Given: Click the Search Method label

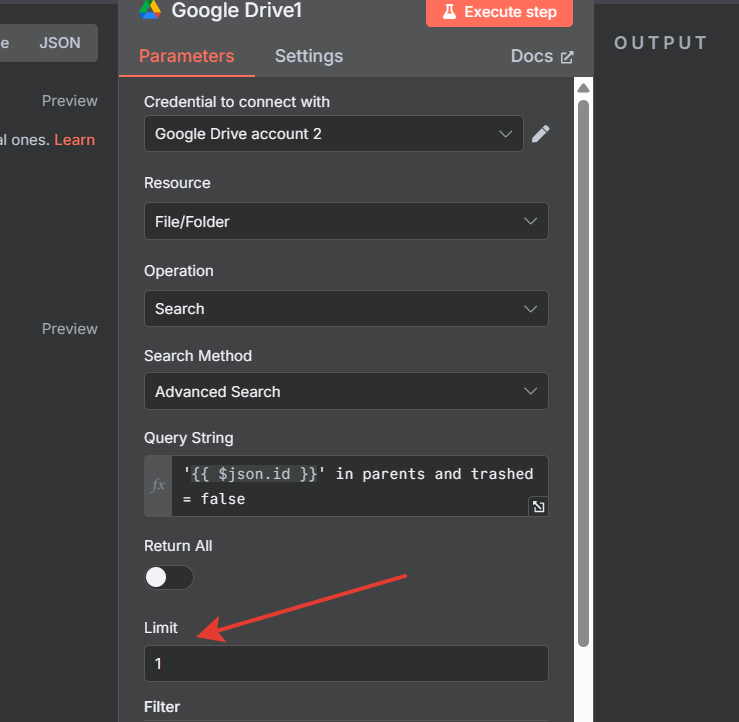Looking at the screenshot, I should 198,356.
